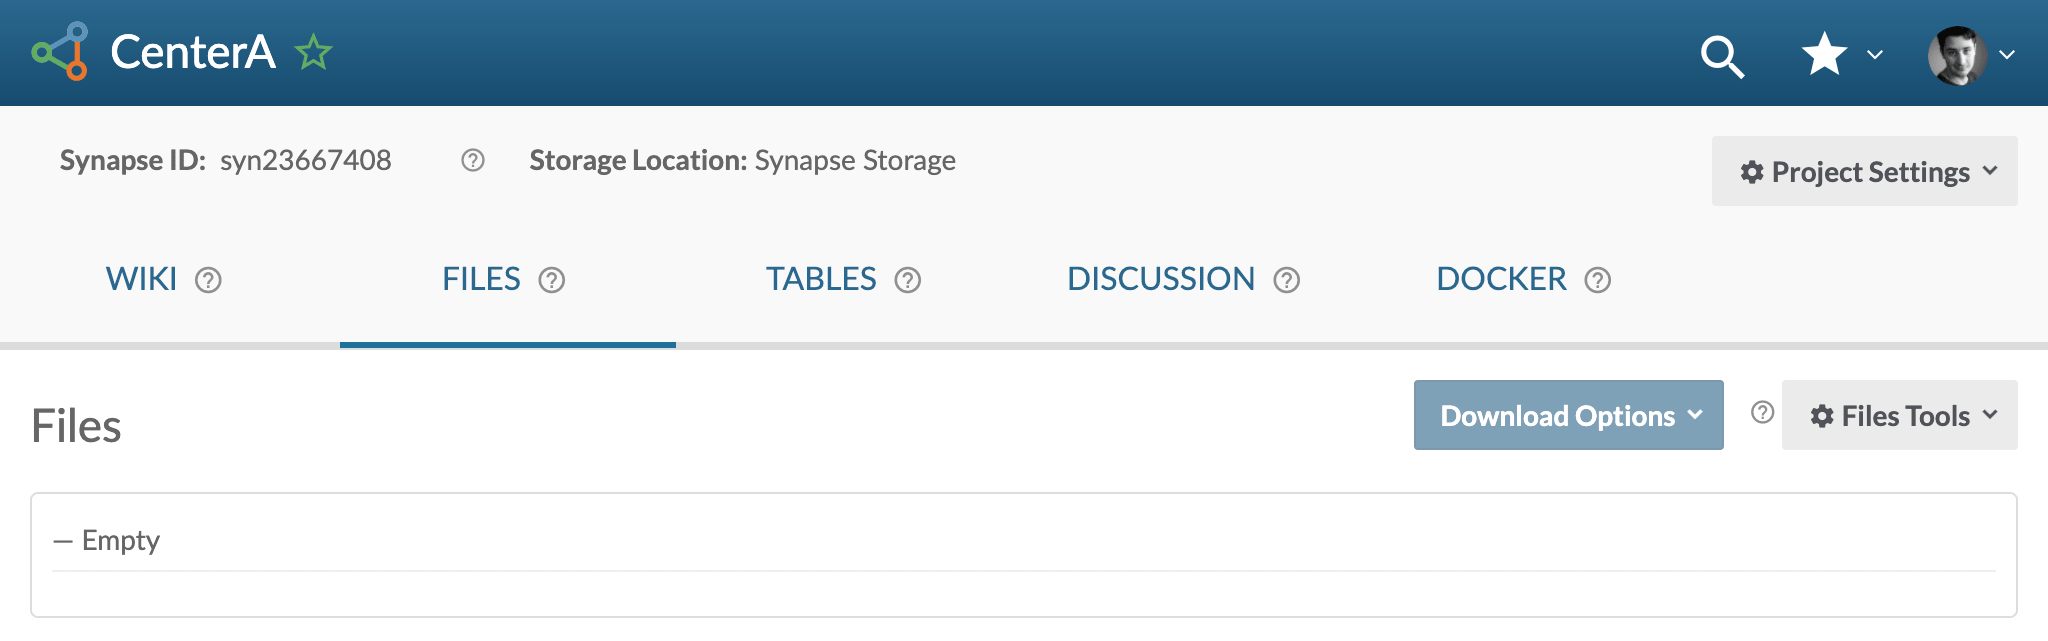Open the Files Tools menu
Screen dimensions: 2048x641
1899,415
